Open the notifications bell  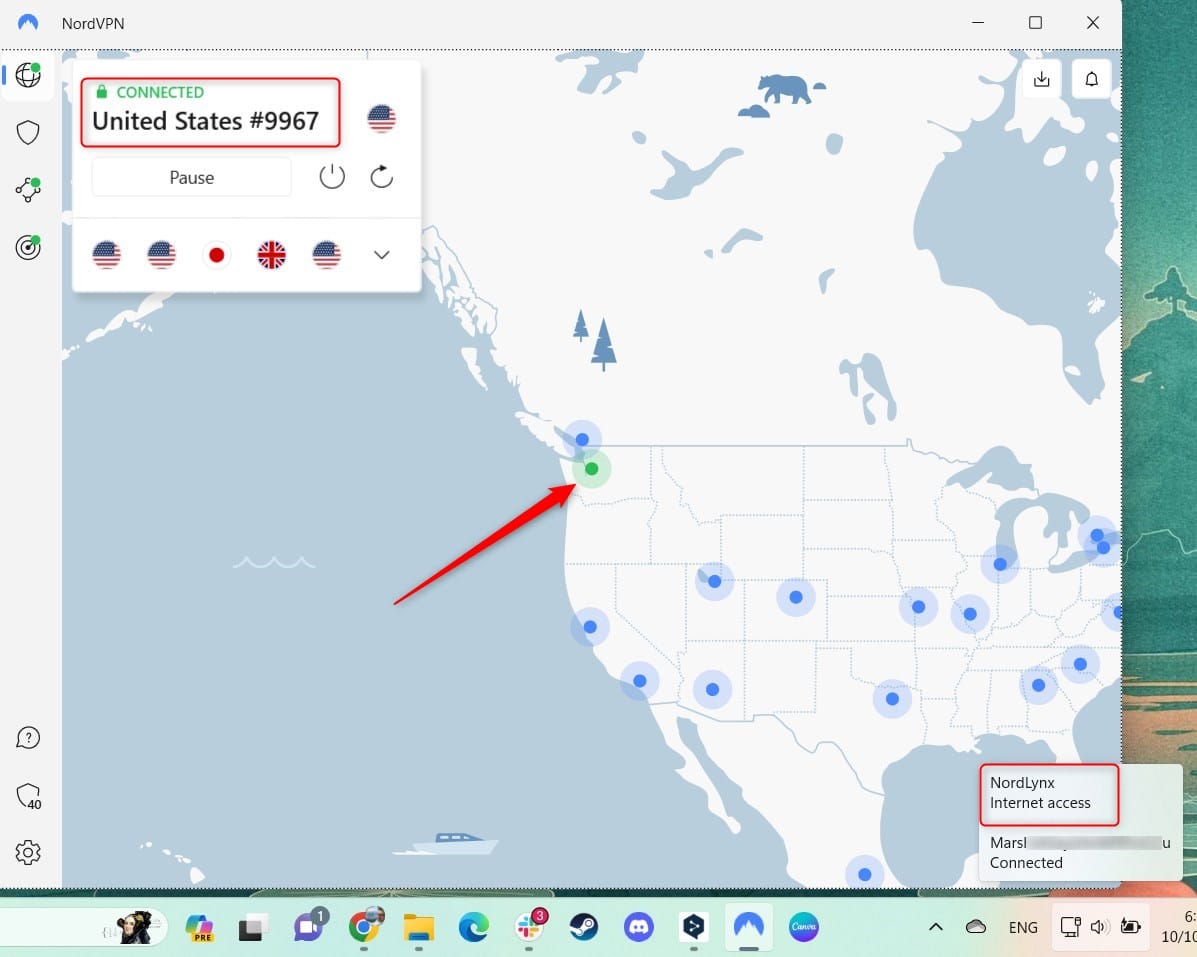click(x=1092, y=79)
